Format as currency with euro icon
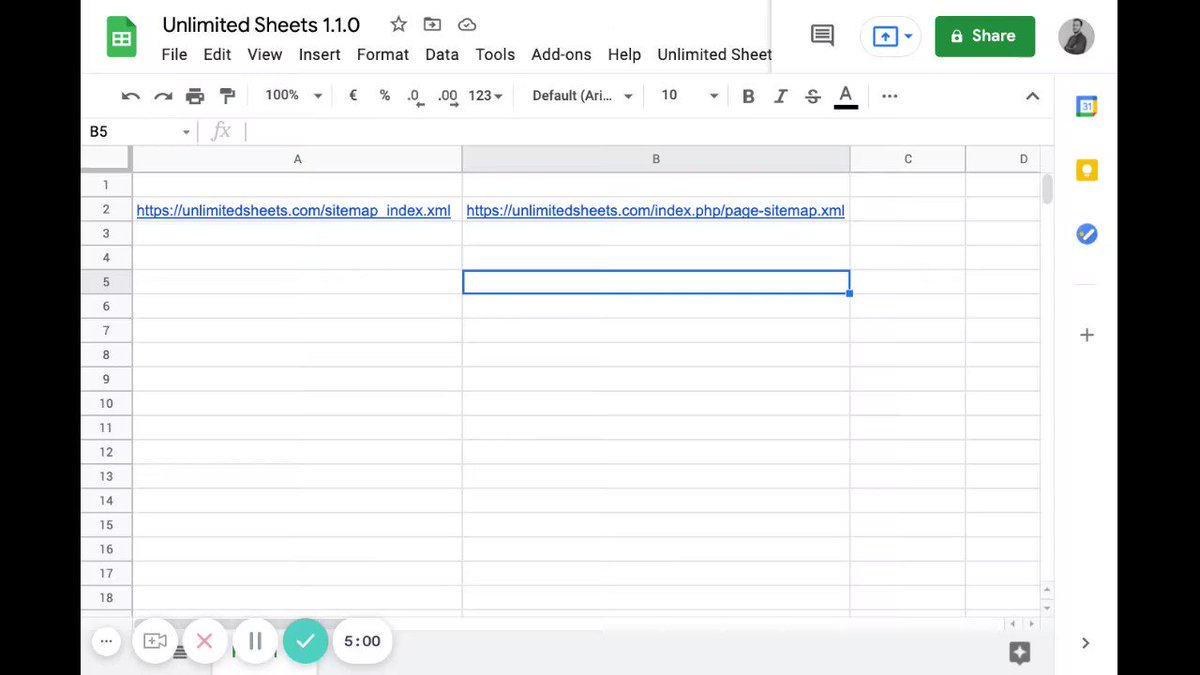 (353, 95)
